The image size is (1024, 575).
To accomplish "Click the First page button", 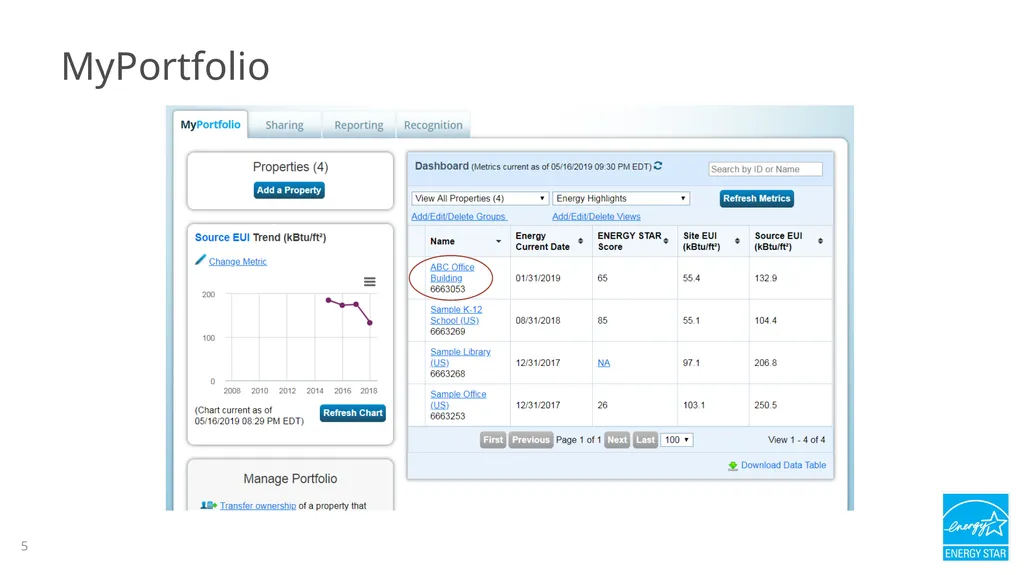I will tap(493, 440).
